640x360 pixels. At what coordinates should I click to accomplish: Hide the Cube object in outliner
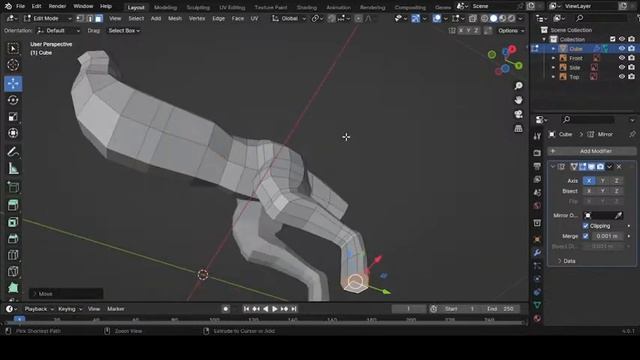[x=622, y=49]
